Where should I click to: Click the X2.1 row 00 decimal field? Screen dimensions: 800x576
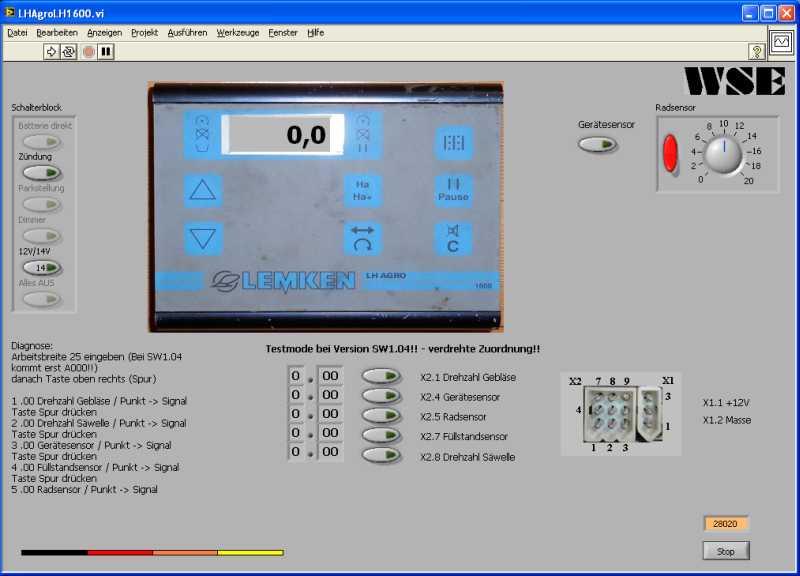(330, 376)
